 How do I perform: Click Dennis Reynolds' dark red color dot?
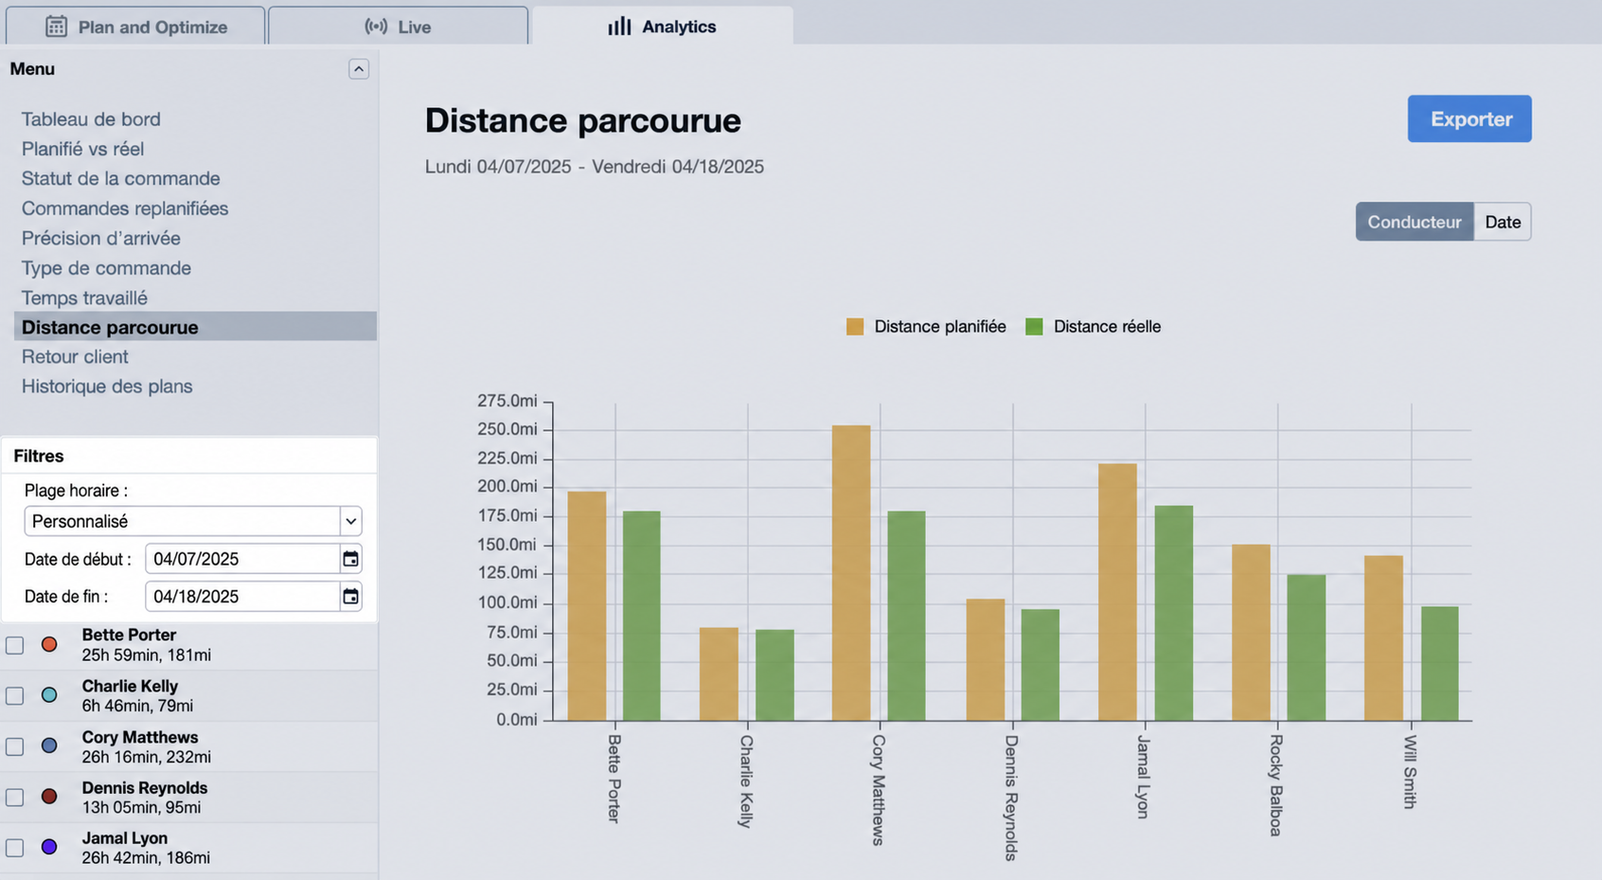(x=49, y=797)
